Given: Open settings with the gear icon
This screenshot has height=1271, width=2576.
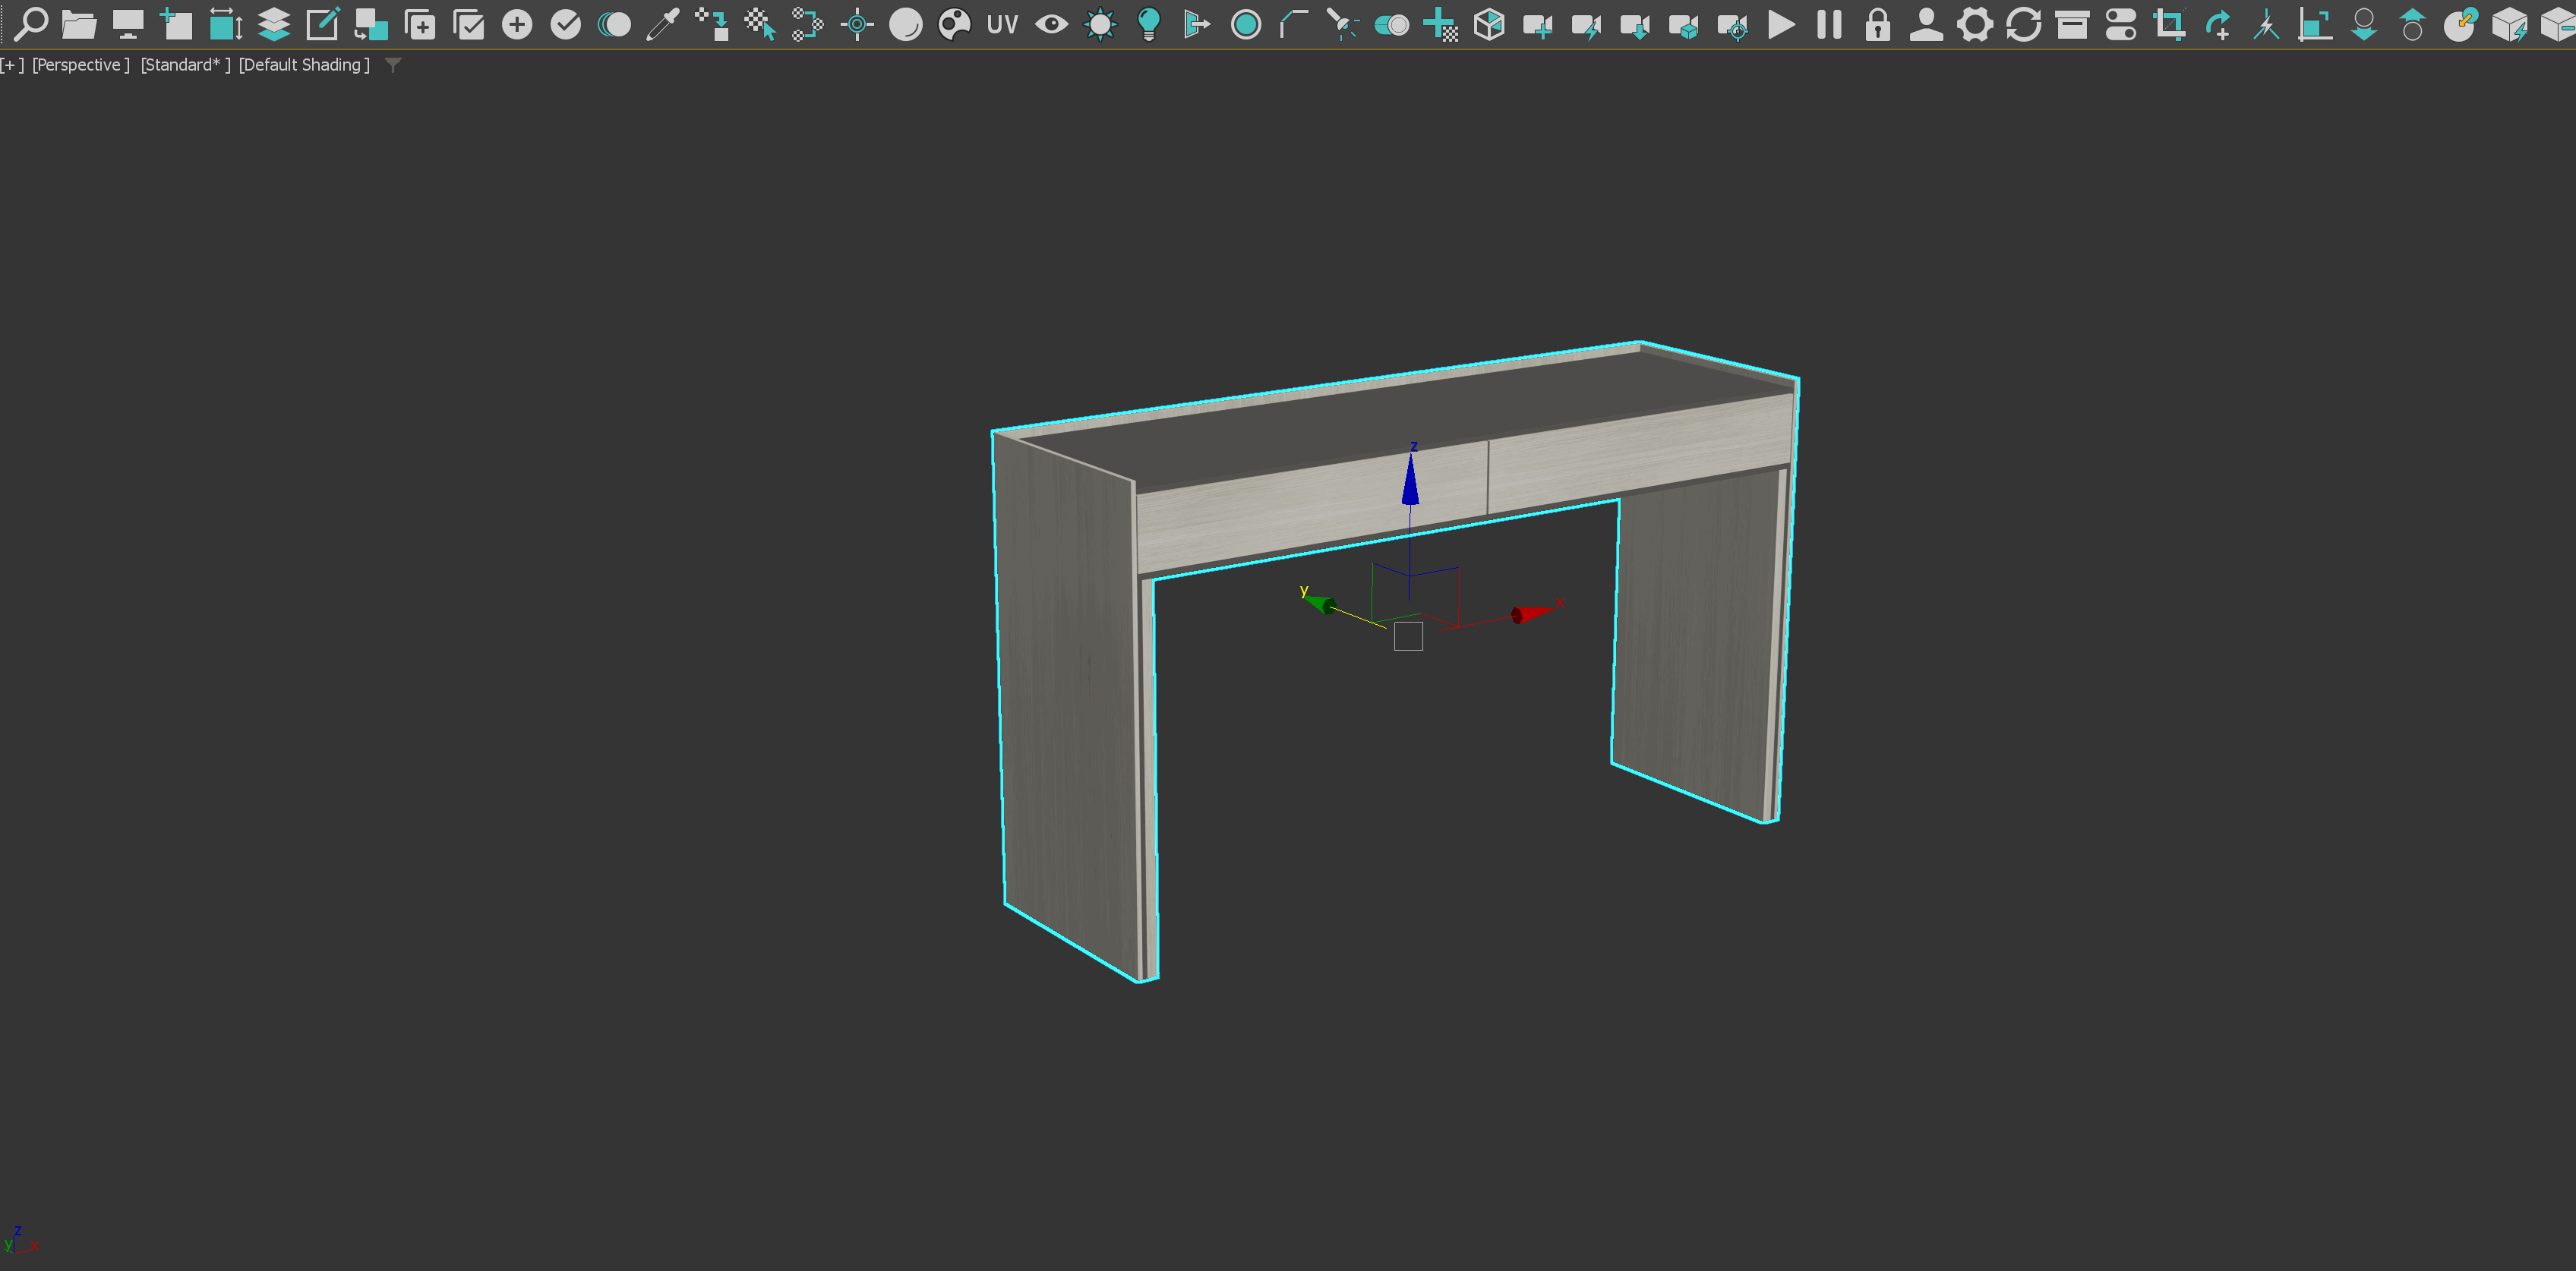Looking at the screenshot, I should pyautogui.click(x=1975, y=24).
